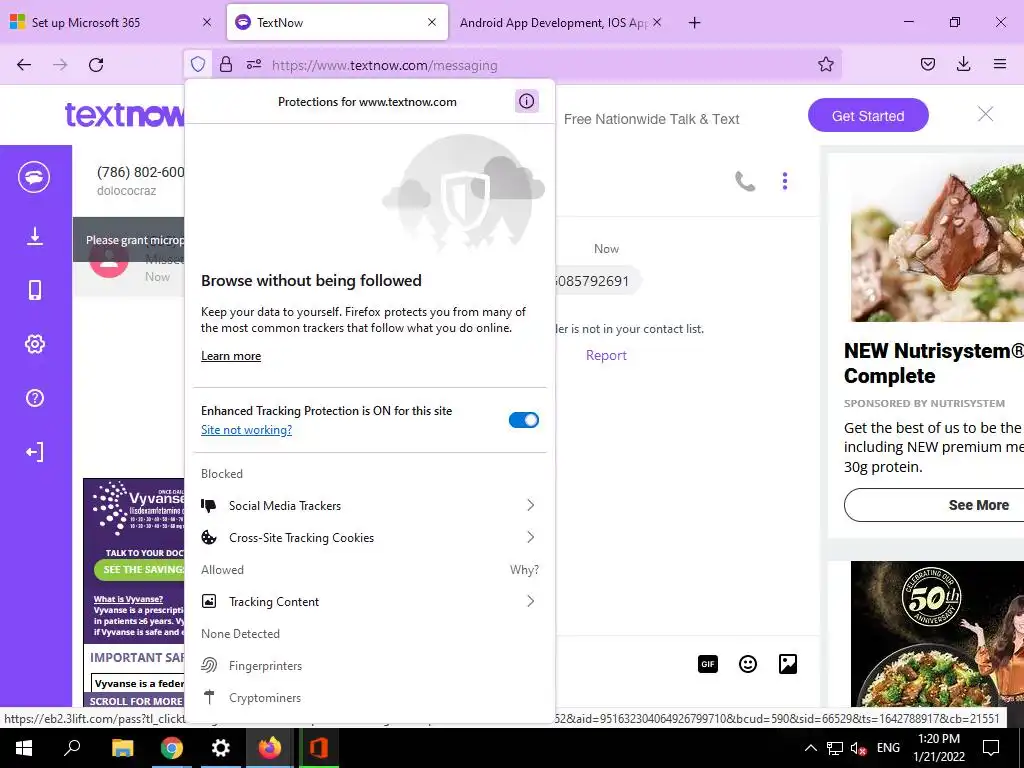1024x768 pixels.
Task: Start a call with the phone icon
Action: (744, 181)
